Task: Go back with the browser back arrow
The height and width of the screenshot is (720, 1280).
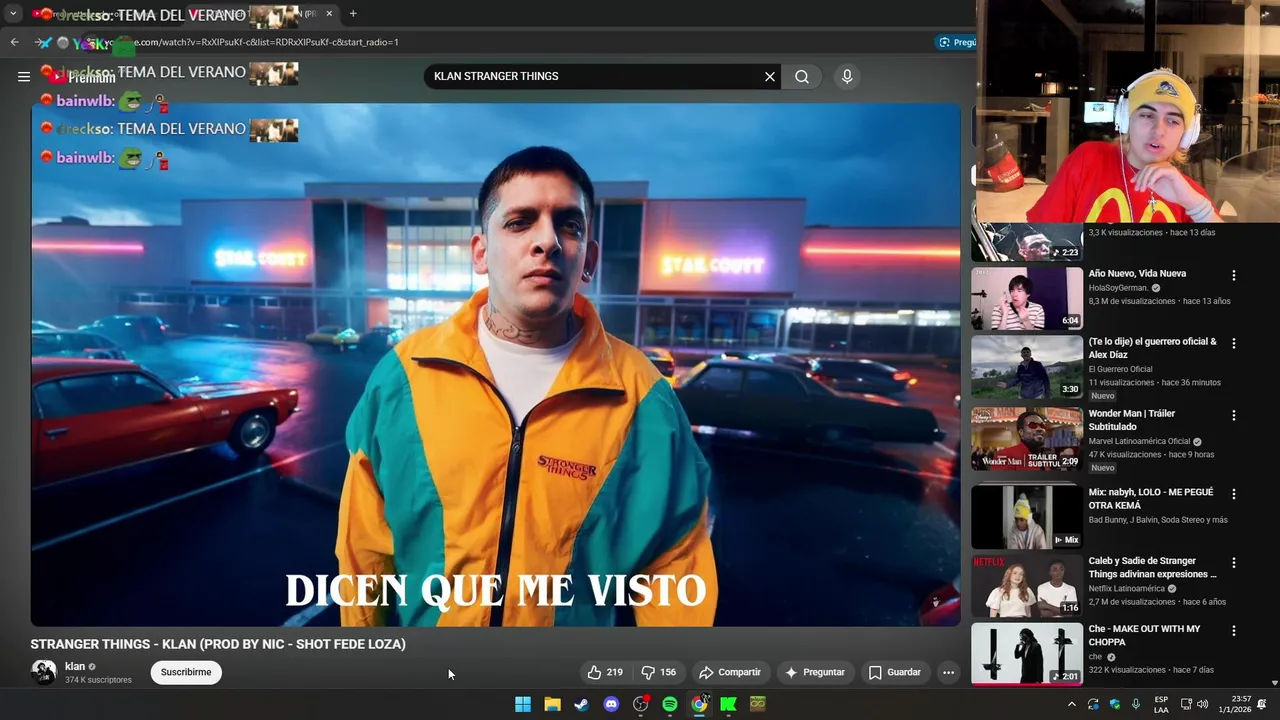Action: pyautogui.click(x=14, y=42)
